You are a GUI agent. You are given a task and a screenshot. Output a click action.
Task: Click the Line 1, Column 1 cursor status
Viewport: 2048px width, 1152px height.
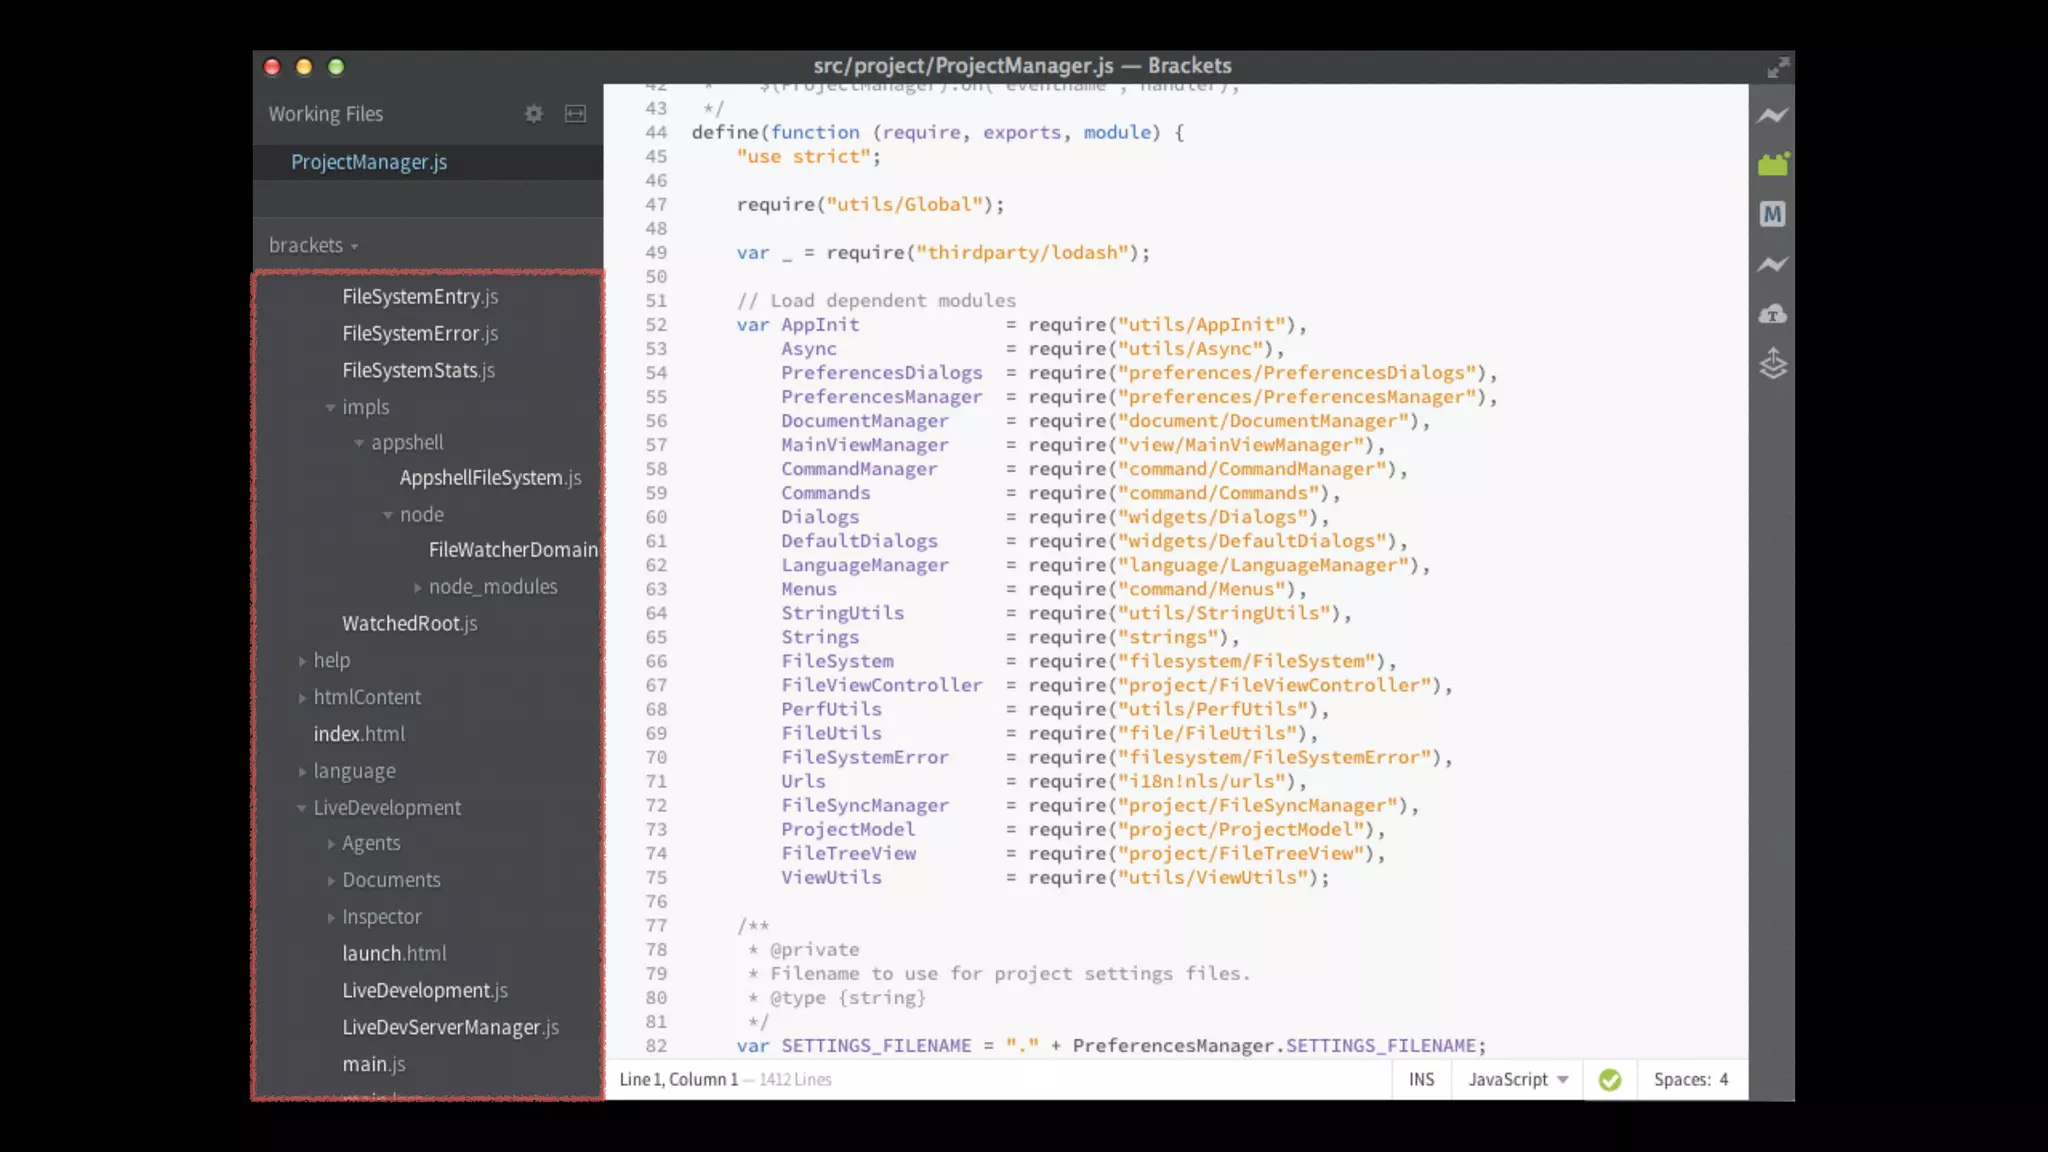(678, 1080)
